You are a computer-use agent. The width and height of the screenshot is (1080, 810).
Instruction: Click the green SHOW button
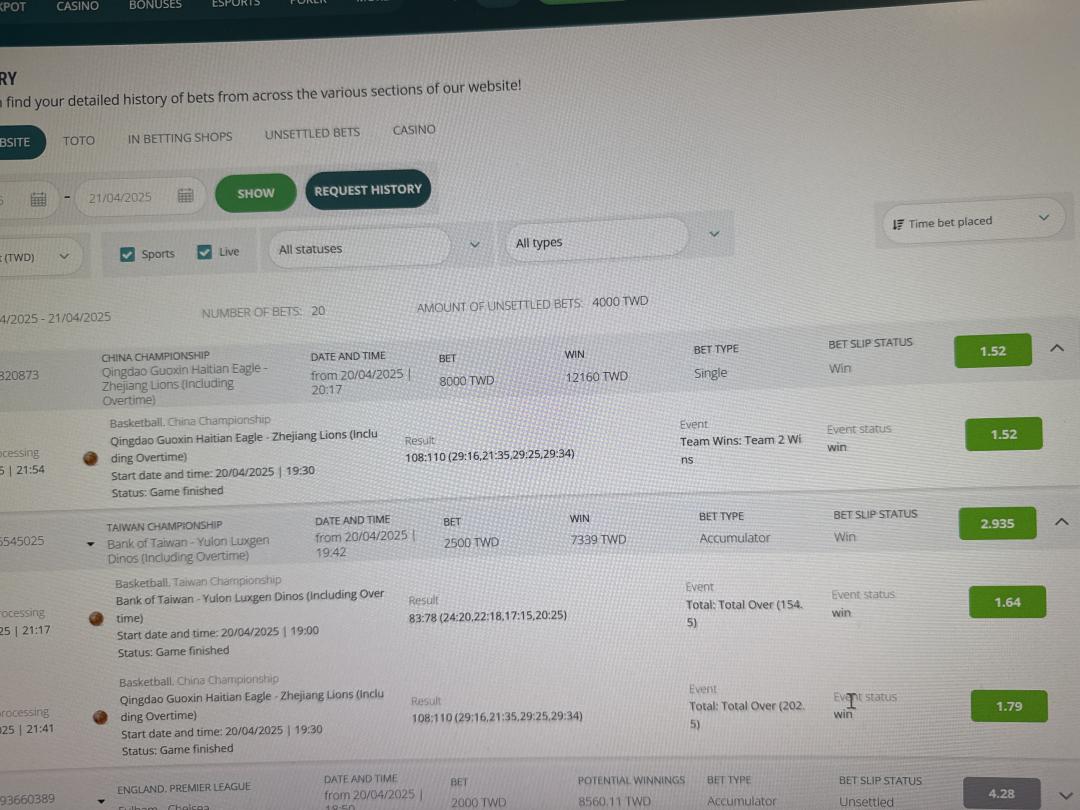click(256, 194)
